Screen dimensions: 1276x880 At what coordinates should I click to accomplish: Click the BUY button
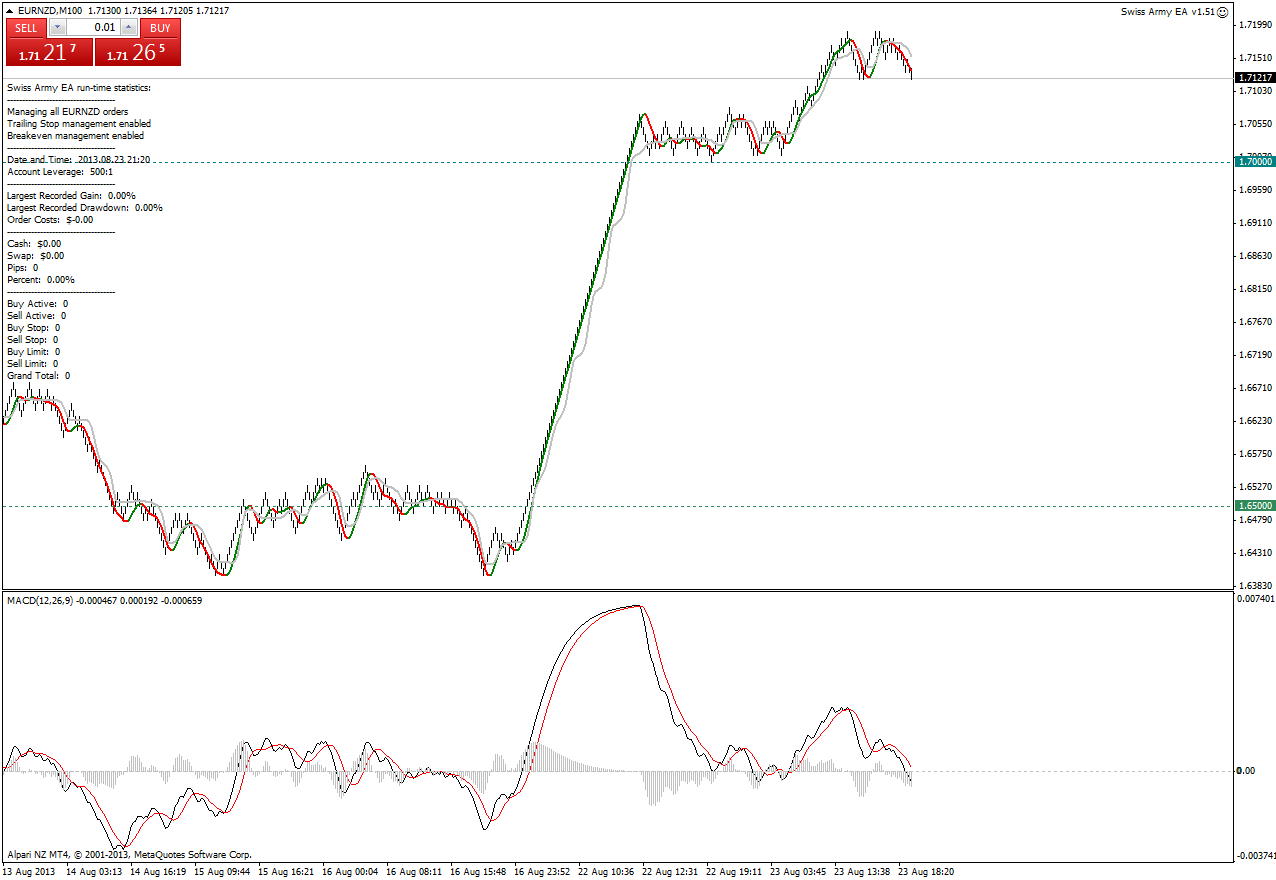[x=160, y=28]
